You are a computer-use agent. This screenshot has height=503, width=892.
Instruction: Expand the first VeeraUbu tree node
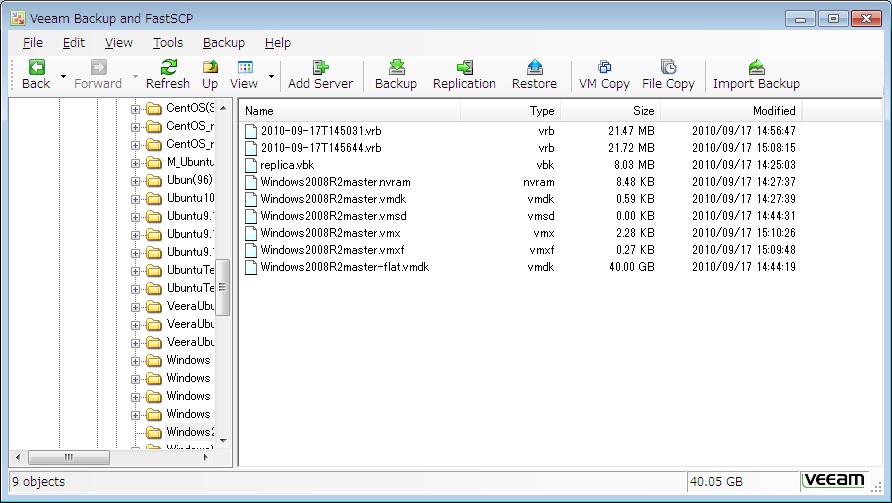click(135, 307)
